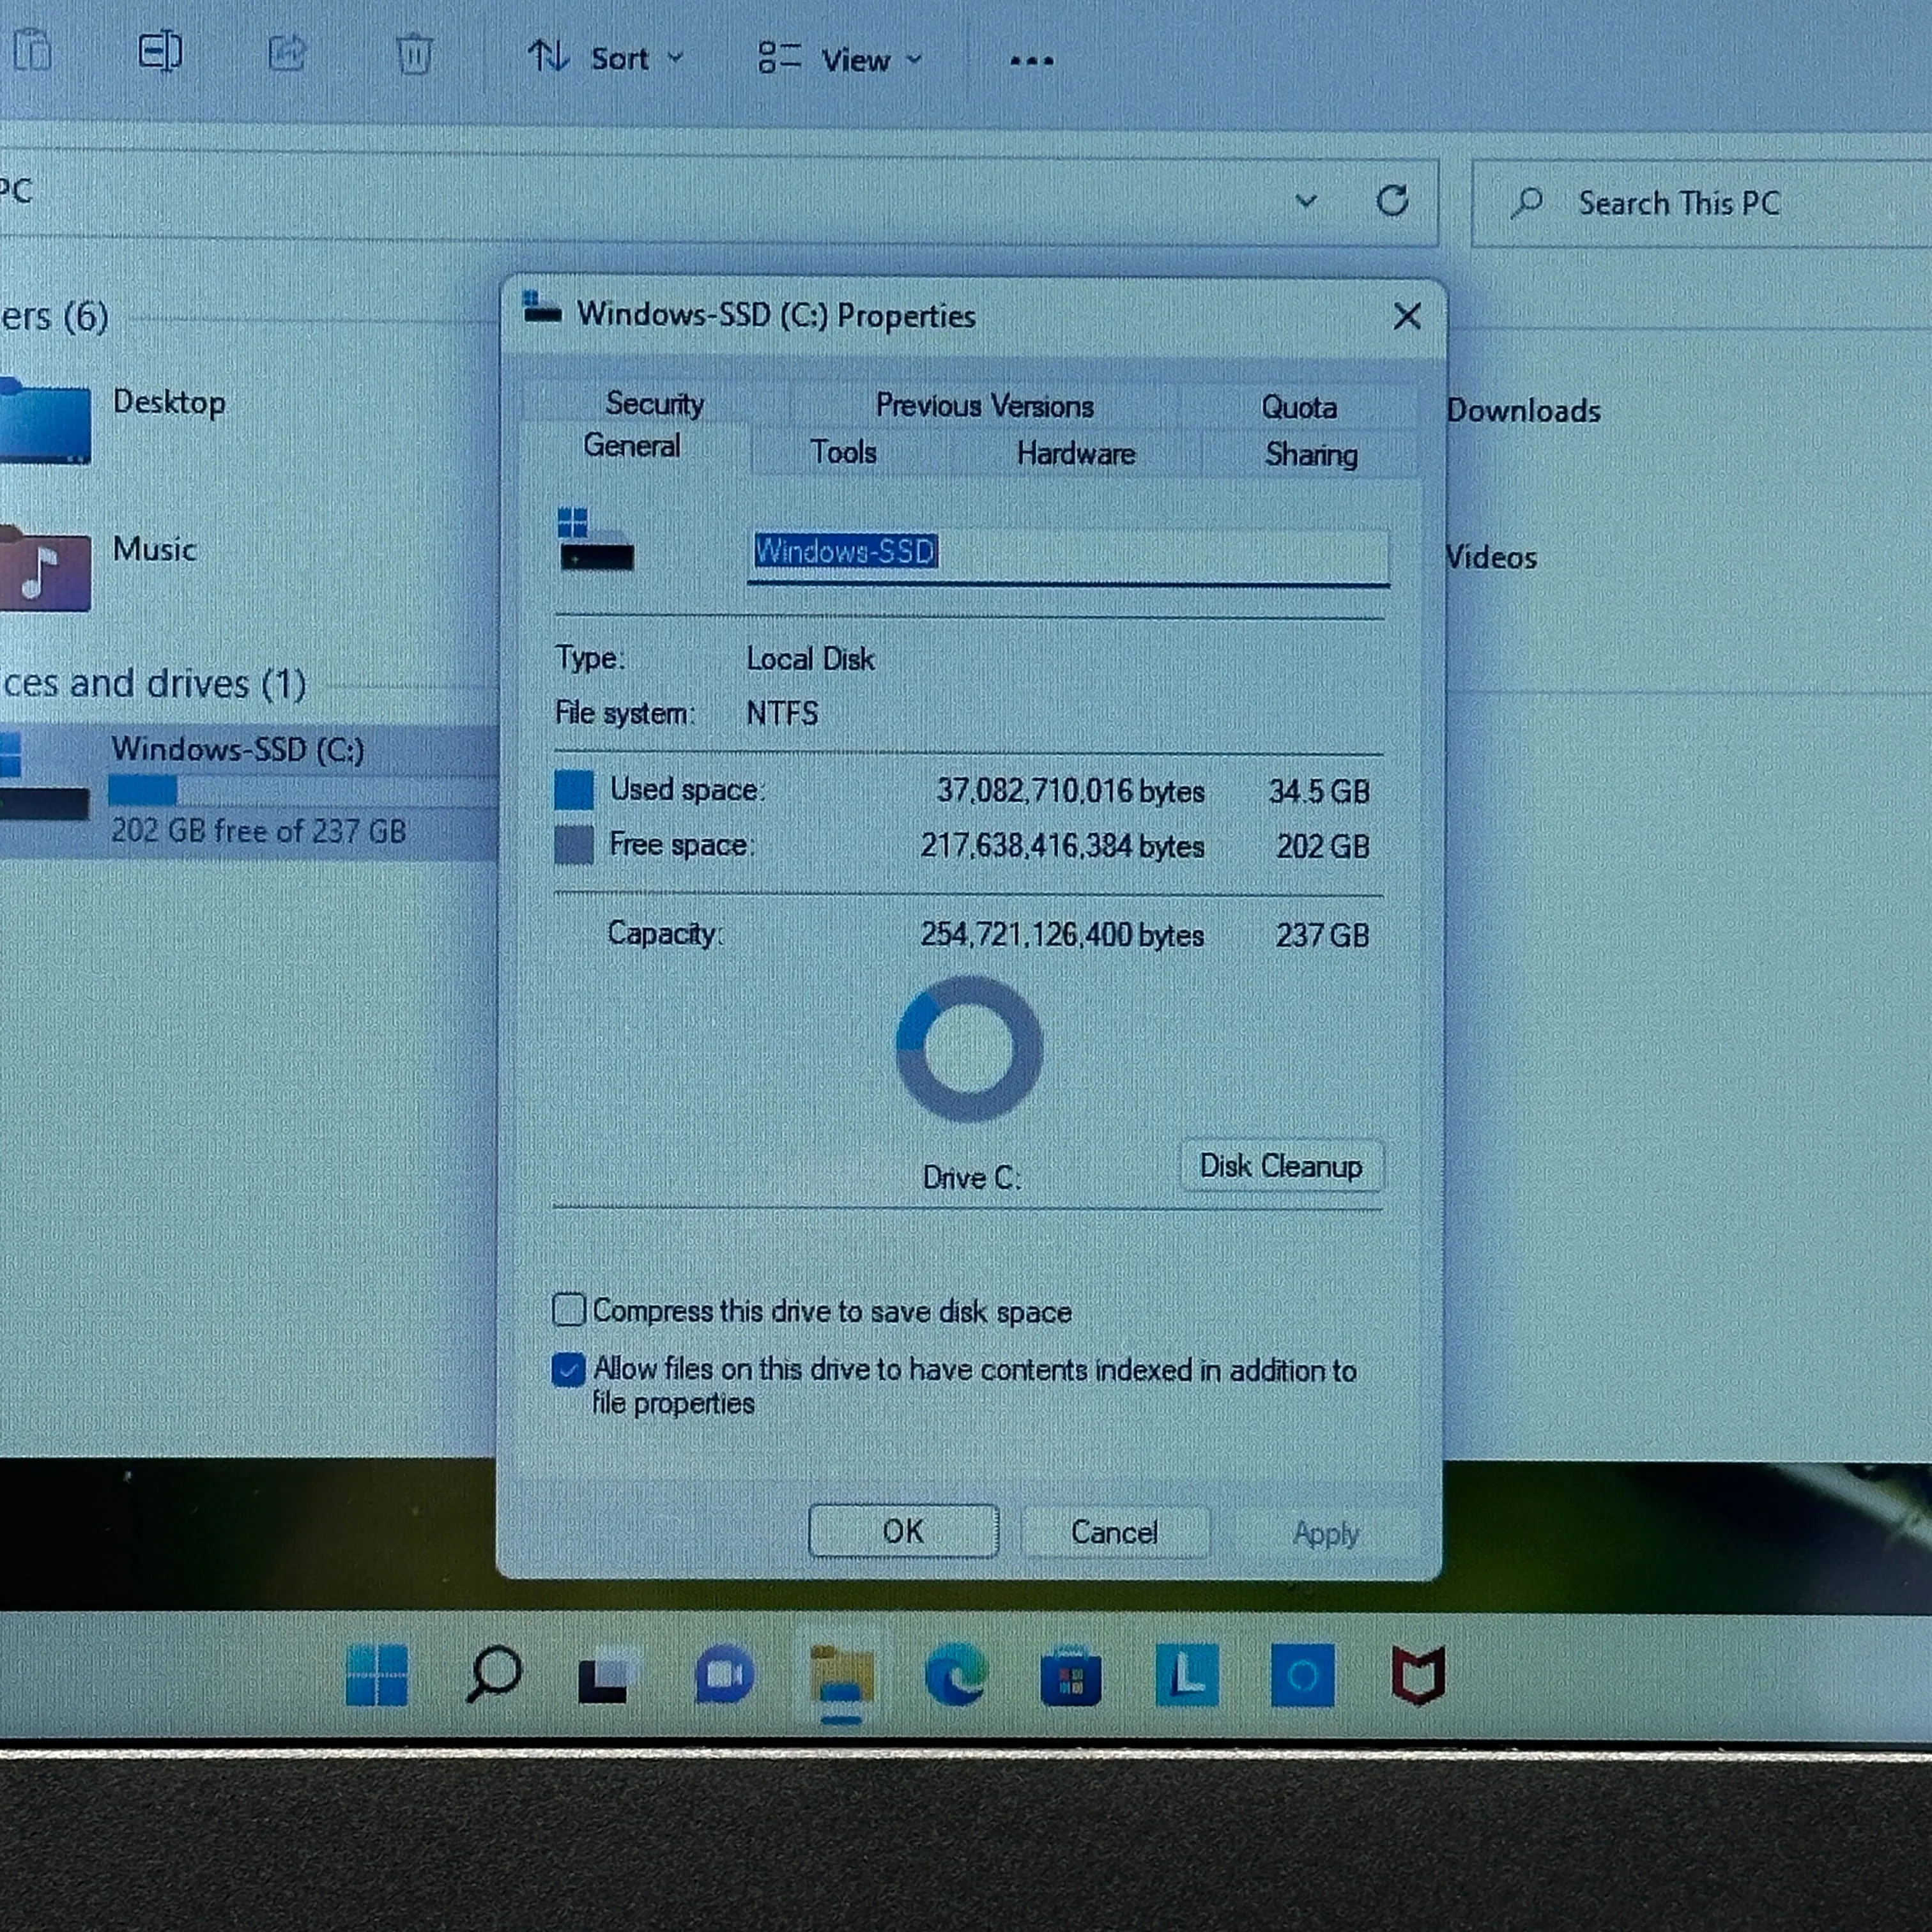Viewport: 1932px width, 1932px height.
Task: Select the Downloads folder label
Action: 1523,410
